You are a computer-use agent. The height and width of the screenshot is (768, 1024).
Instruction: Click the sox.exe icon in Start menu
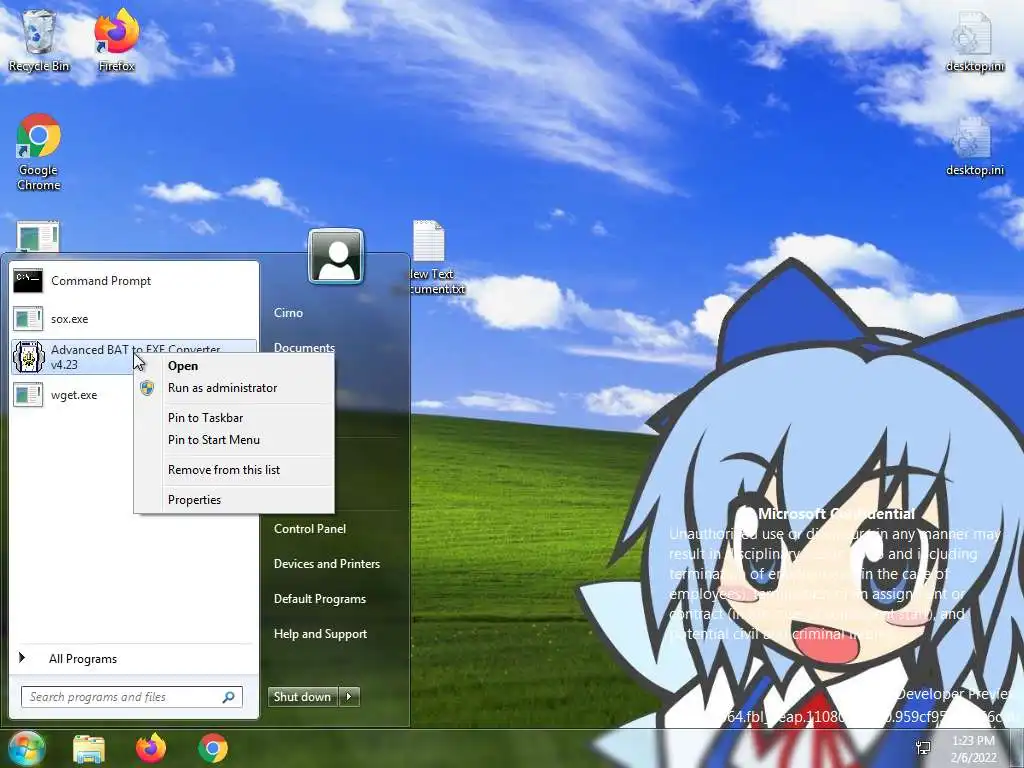click(28, 319)
